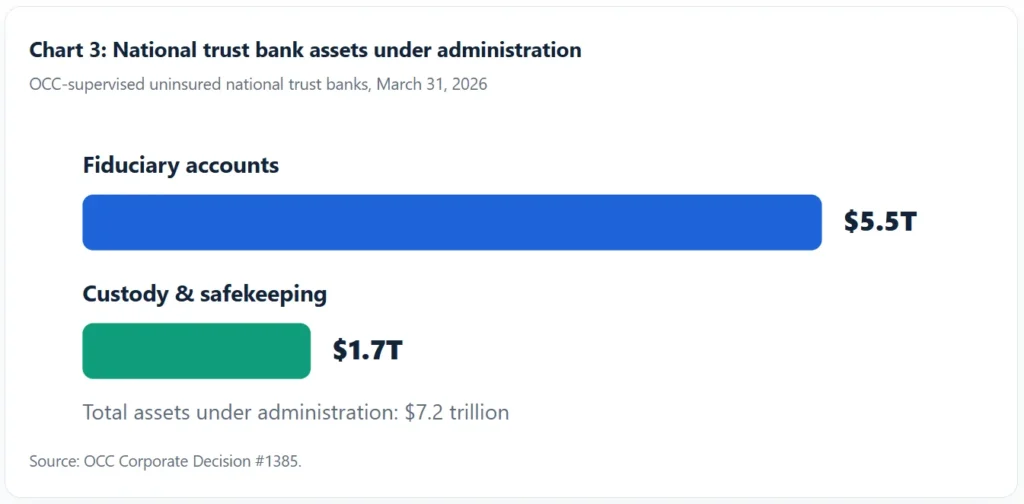Click the "Chart 3:" prefix in the title
The image size is (1024, 504).
click(x=68, y=50)
